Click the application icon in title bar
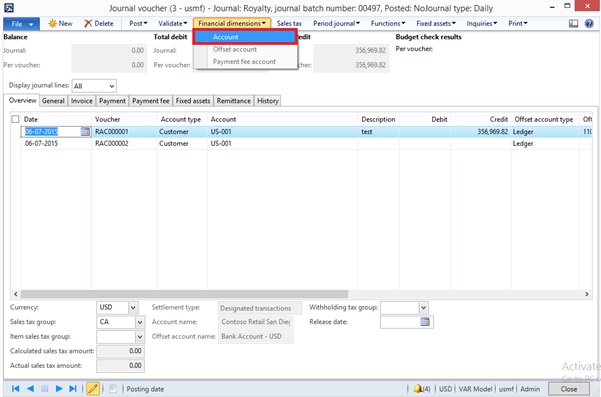This screenshot has height=397, width=601. point(9,7)
